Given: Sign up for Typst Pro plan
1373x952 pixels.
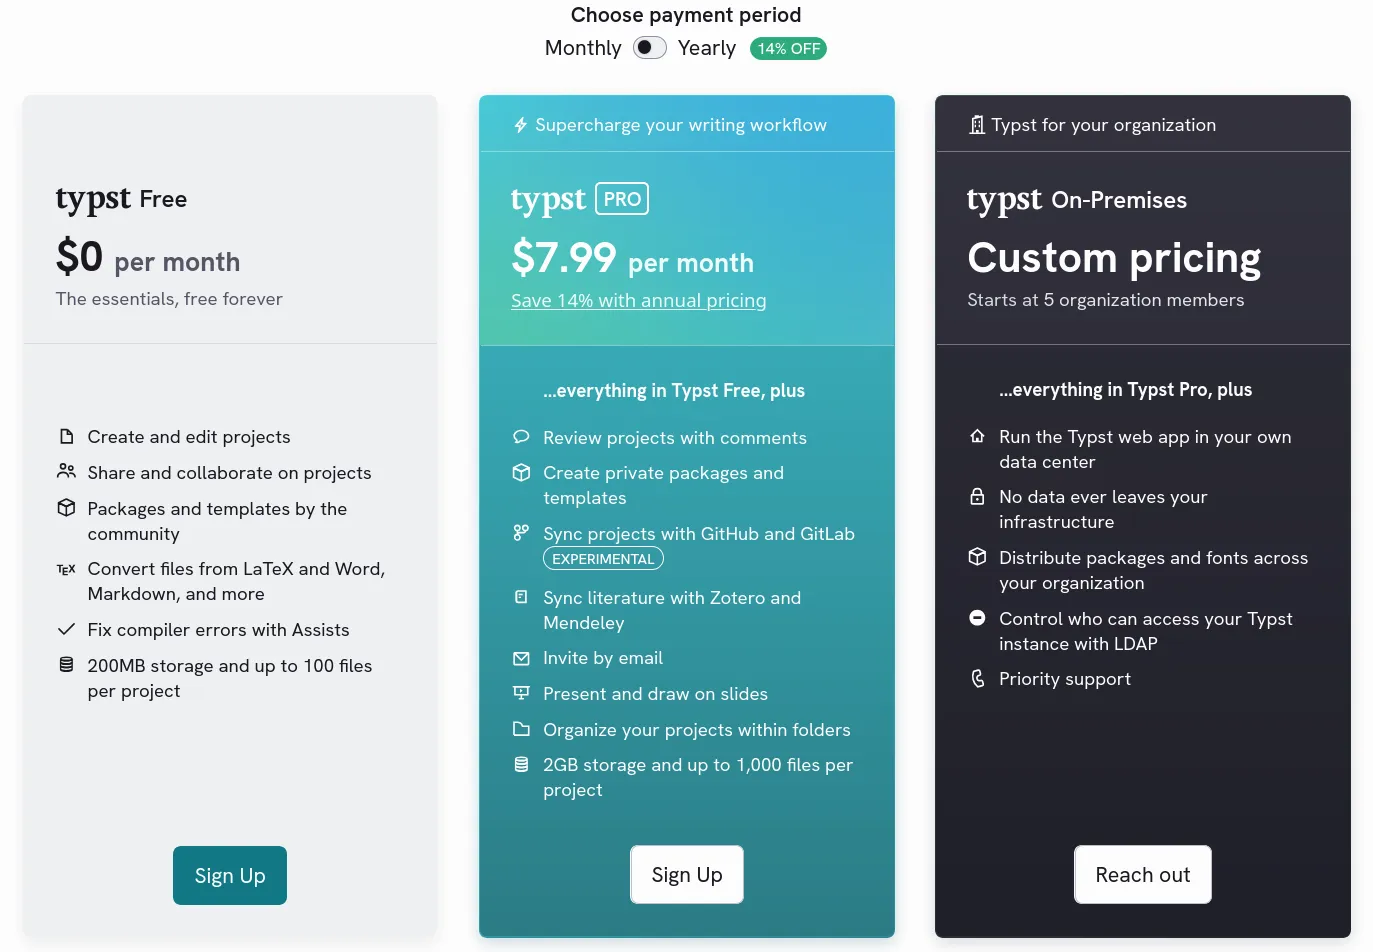Looking at the screenshot, I should pos(687,875).
